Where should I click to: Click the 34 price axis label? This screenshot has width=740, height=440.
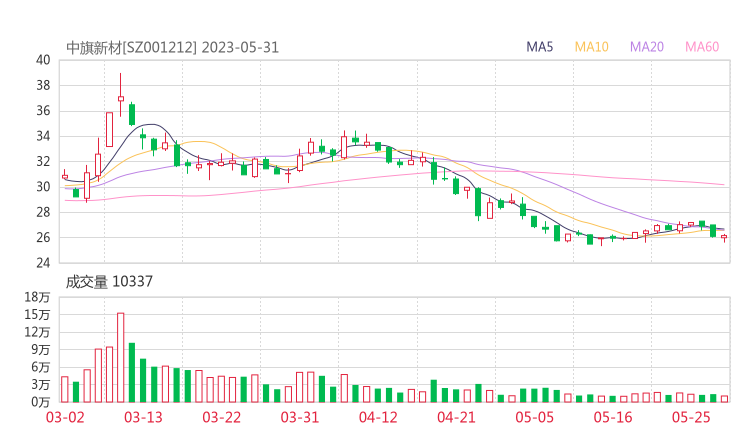43,136
